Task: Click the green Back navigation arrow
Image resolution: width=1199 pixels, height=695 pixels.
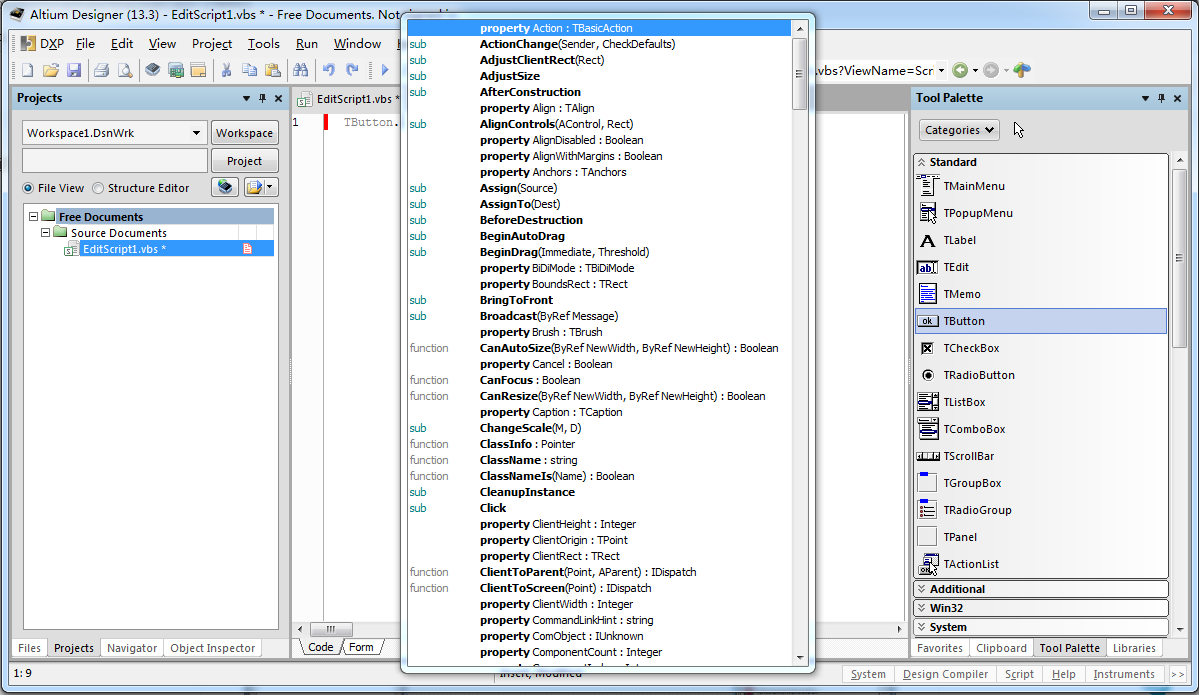Action: click(x=960, y=70)
